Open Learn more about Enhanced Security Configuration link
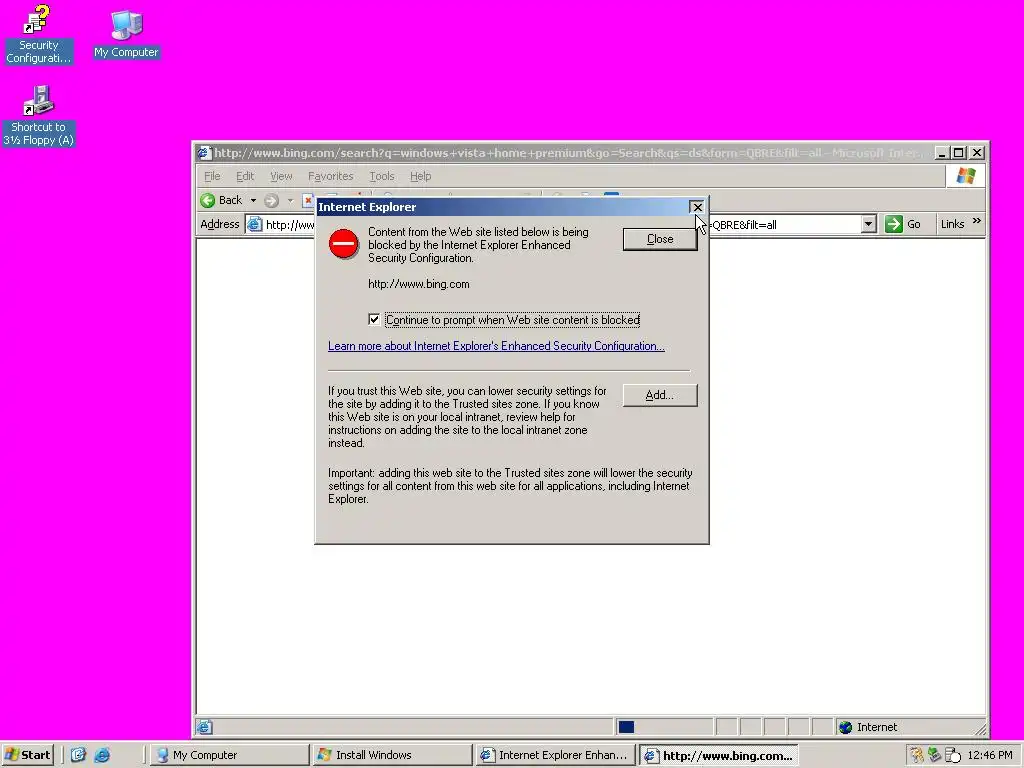The width and height of the screenshot is (1024, 768). [x=496, y=346]
